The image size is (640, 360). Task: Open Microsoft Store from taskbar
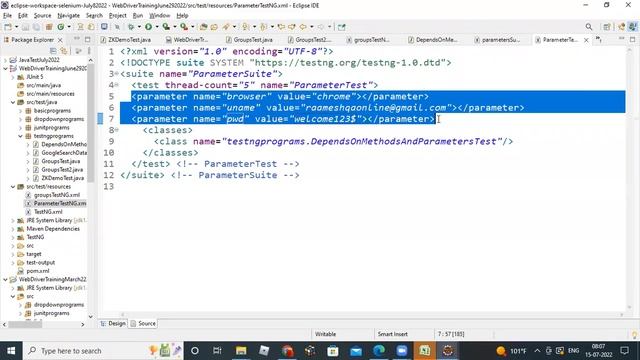click(x=333, y=351)
